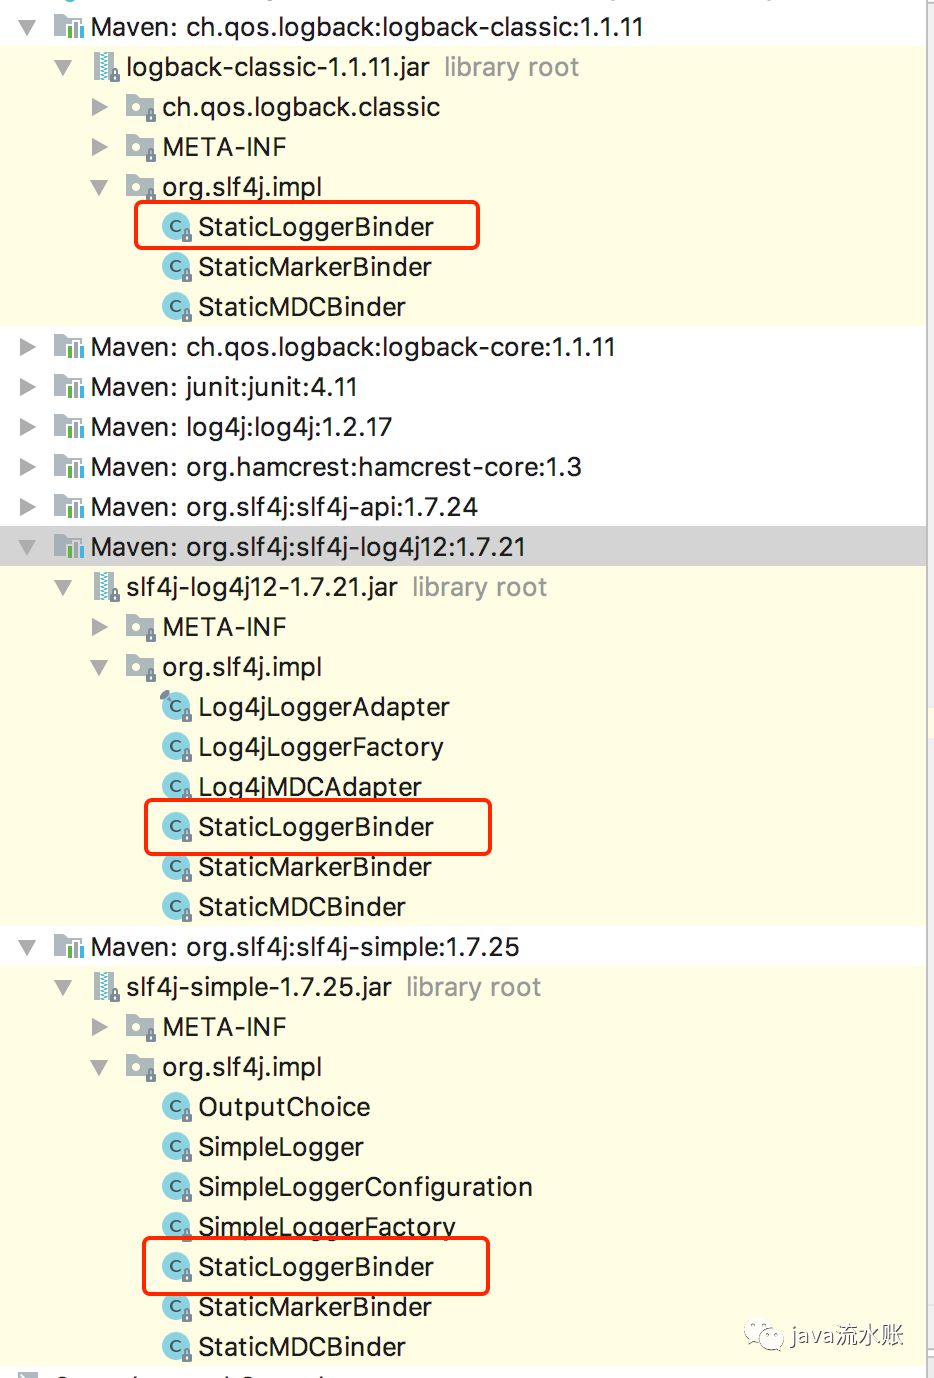Click the slf4j-log4j12-1.7.21.jar archive icon
934x1378 pixels.
(106, 587)
